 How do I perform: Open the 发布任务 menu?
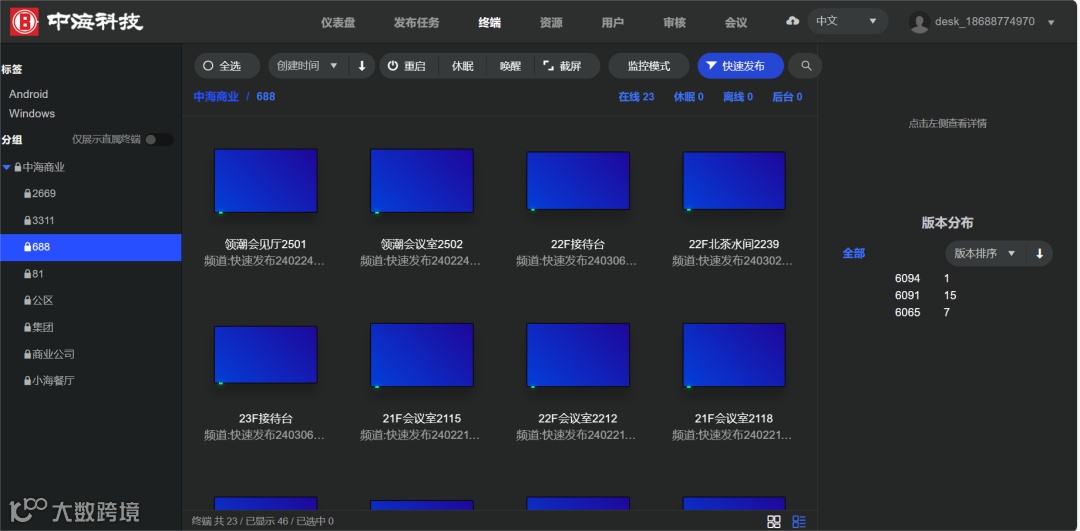(416, 23)
